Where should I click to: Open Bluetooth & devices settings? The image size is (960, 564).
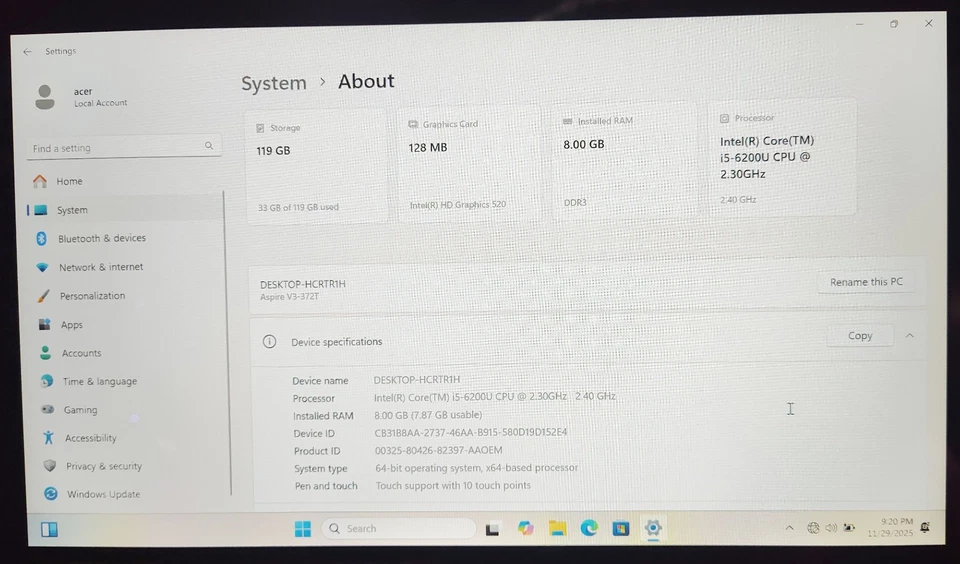tap(127, 238)
